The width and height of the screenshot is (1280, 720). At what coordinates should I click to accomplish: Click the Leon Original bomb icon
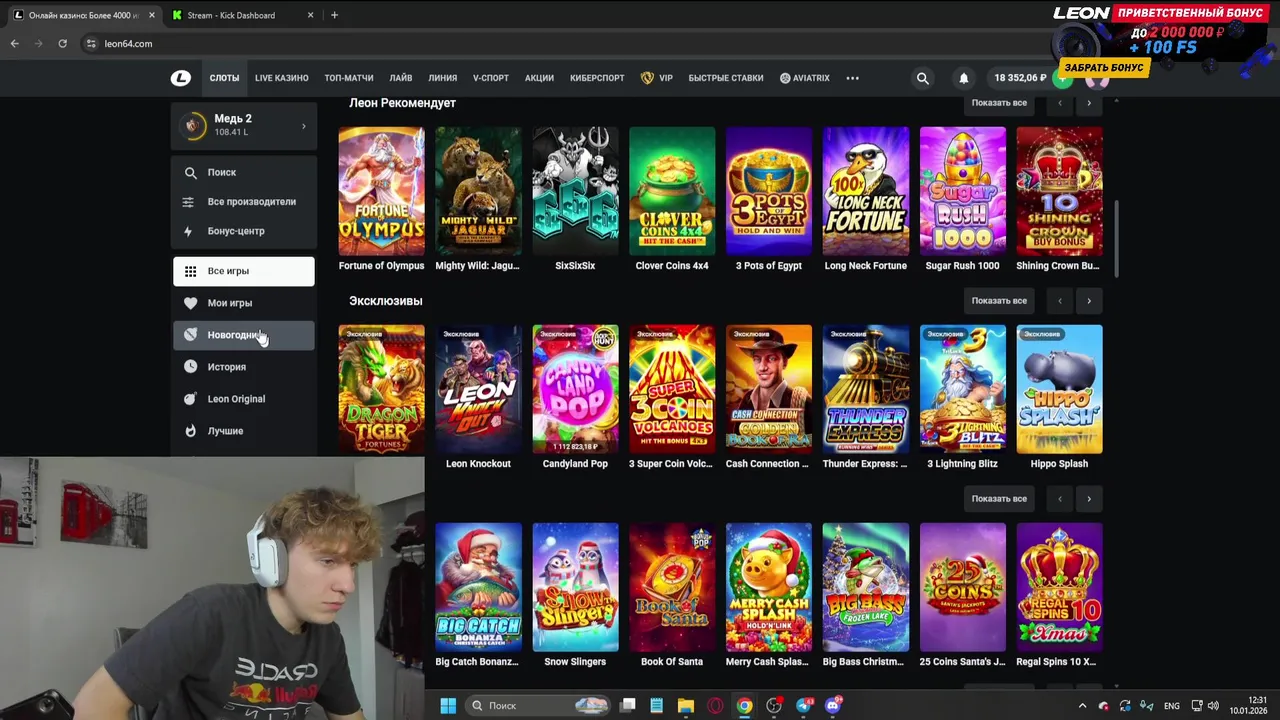(x=190, y=399)
